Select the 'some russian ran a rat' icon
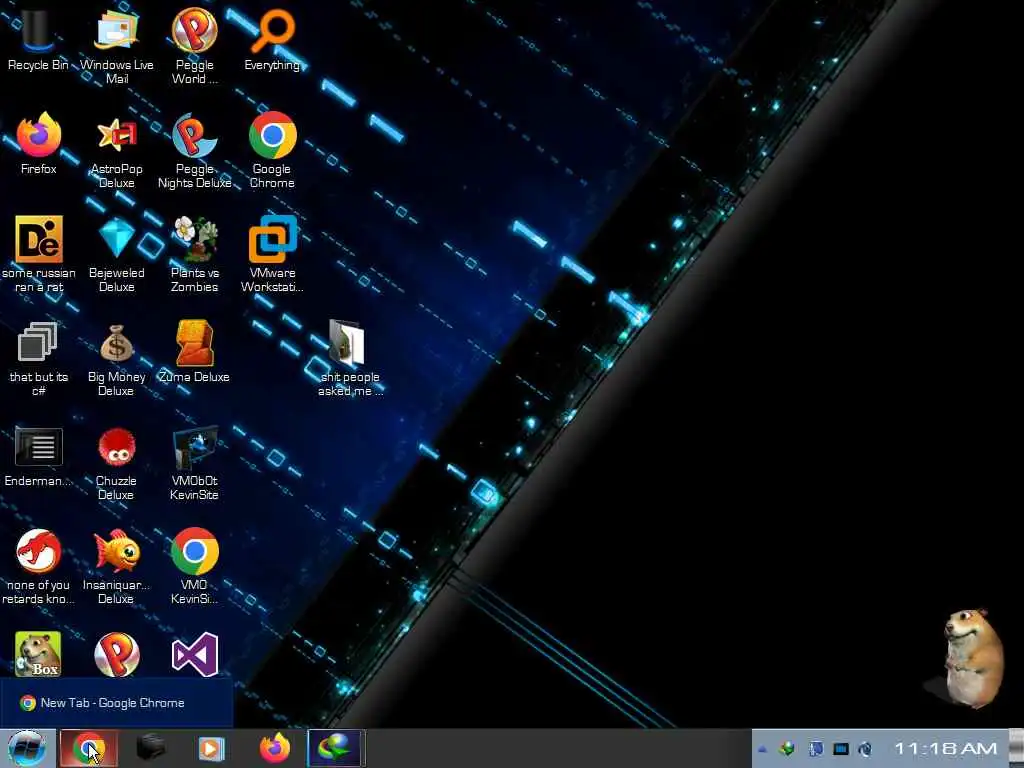This screenshot has height=768, width=1024. point(39,253)
